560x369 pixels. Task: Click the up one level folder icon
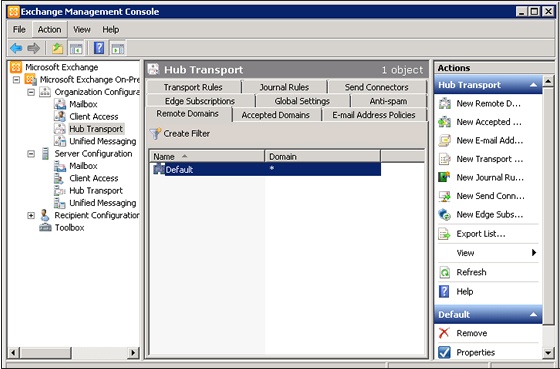click(58, 48)
